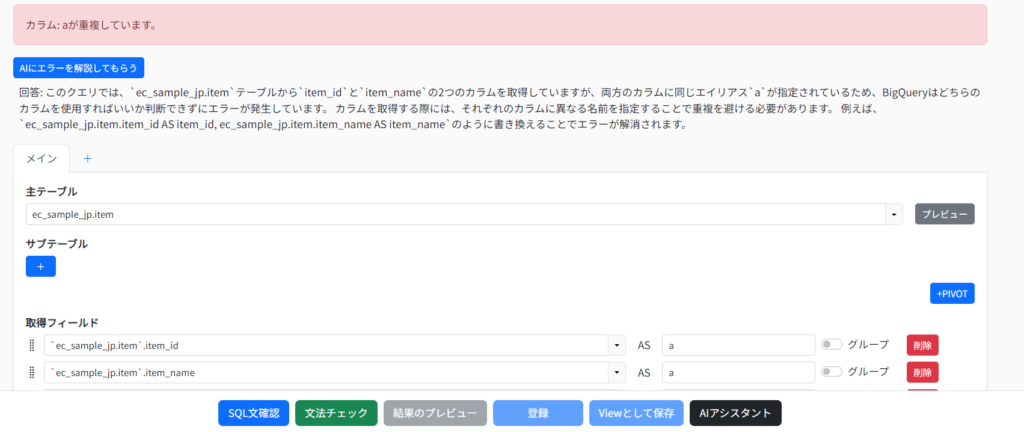This screenshot has width=1024, height=432.
Task: Run 文法チェック syntax check
Action: [x=336, y=413]
